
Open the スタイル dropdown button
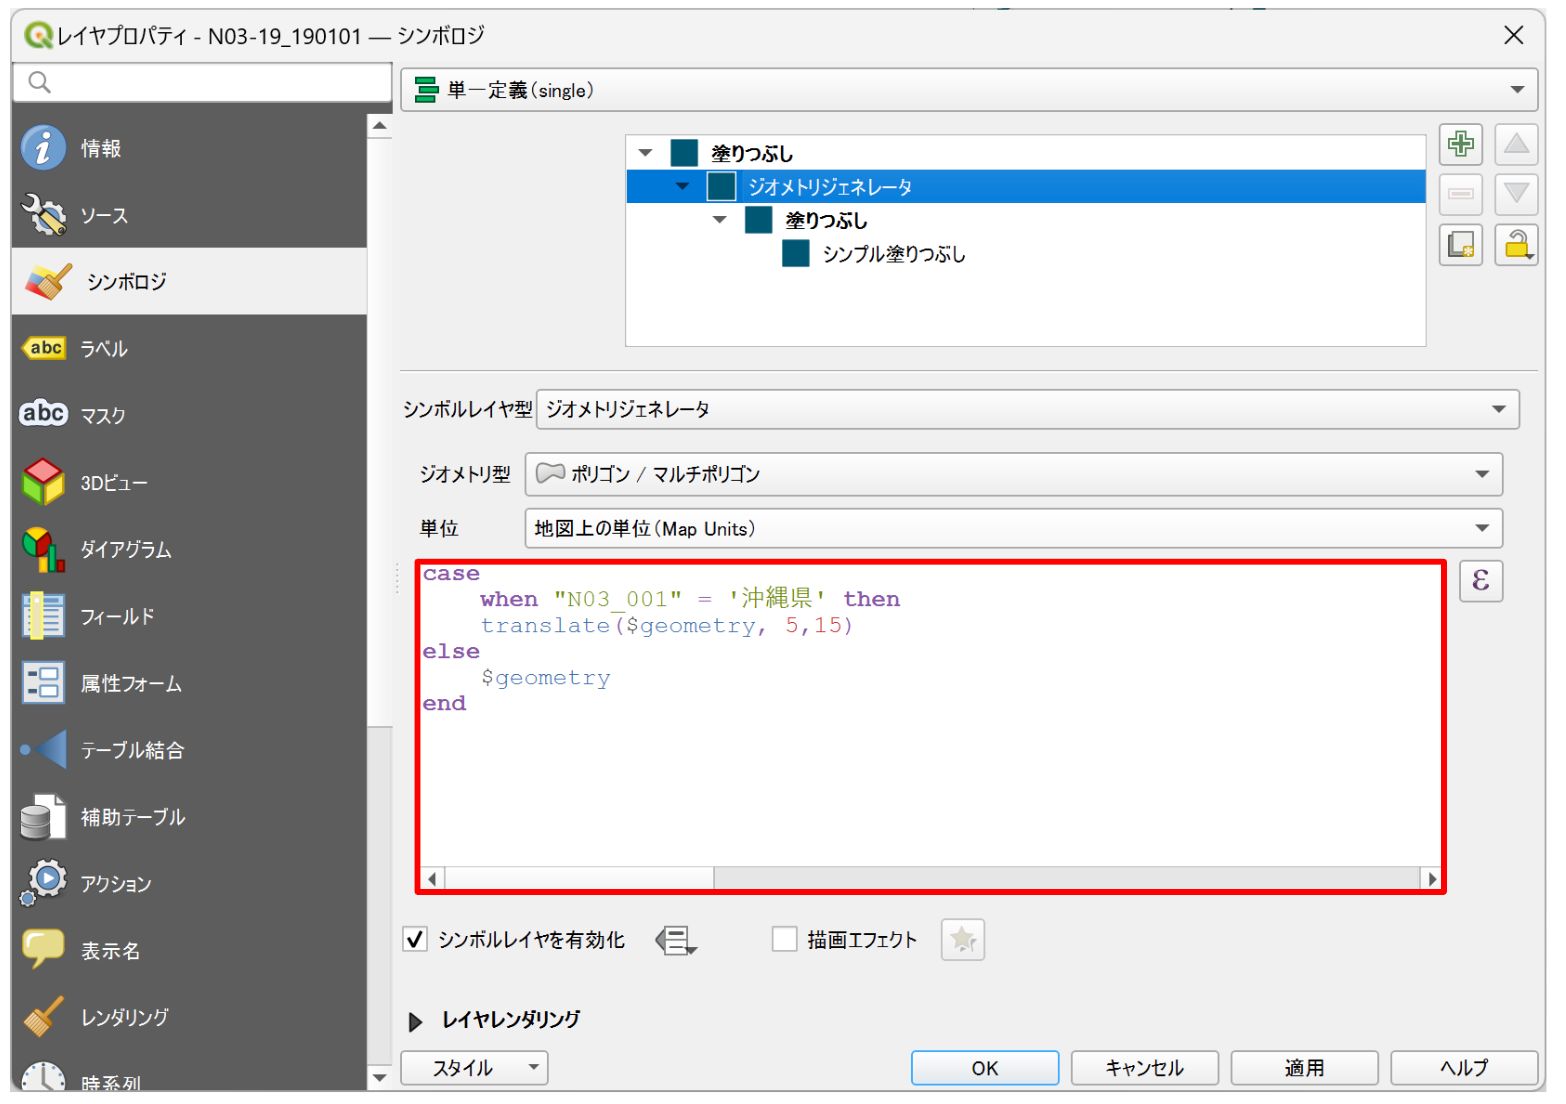click(474, 1068)
